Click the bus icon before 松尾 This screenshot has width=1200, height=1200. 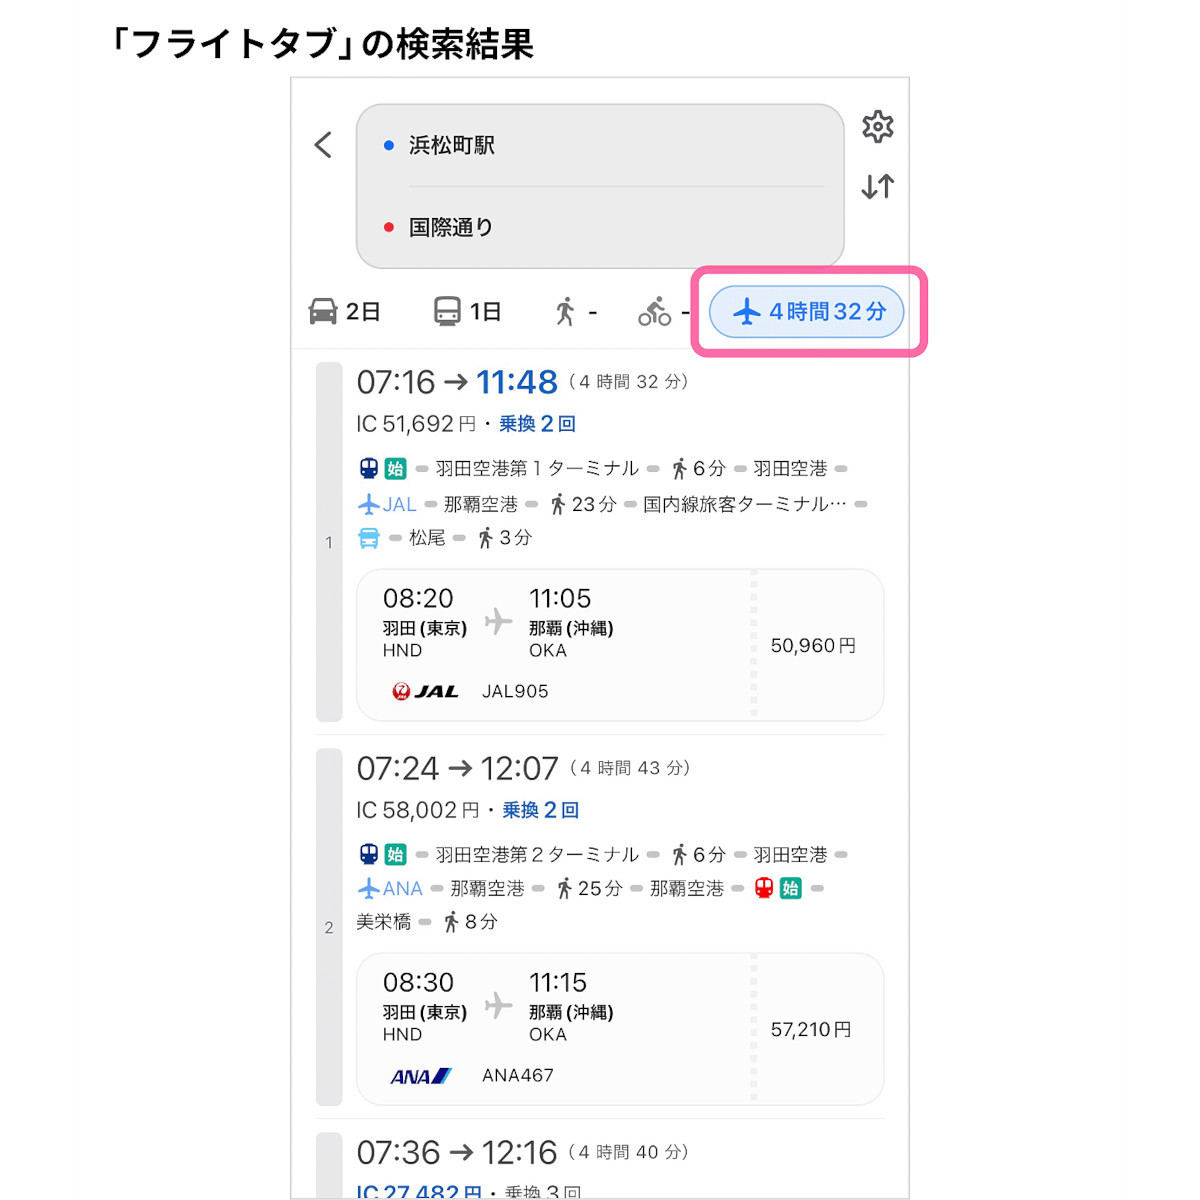369,538
